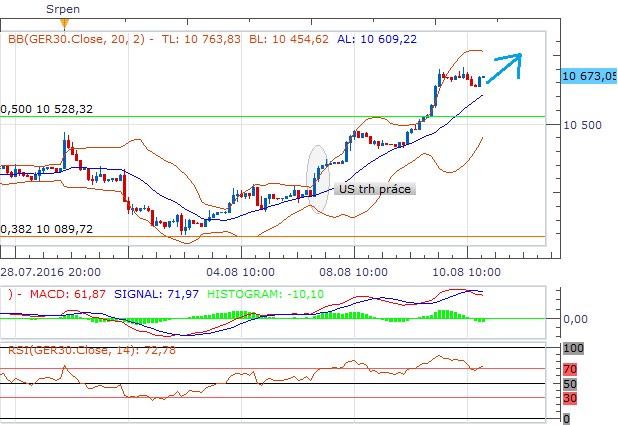Select the 0,500 Fibonacci level label
Image resolution: width=618 pixels, height=425 pixels.
click(x=46, y=109)
